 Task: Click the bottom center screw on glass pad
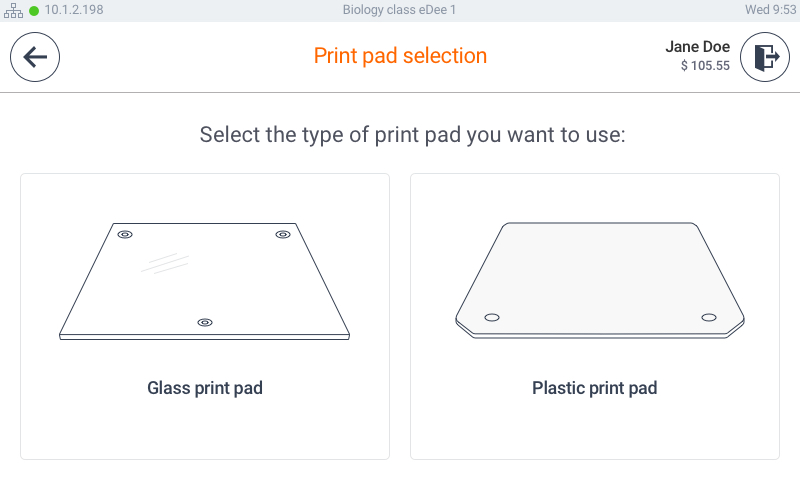pyautogui.click(x=205, y=322)
